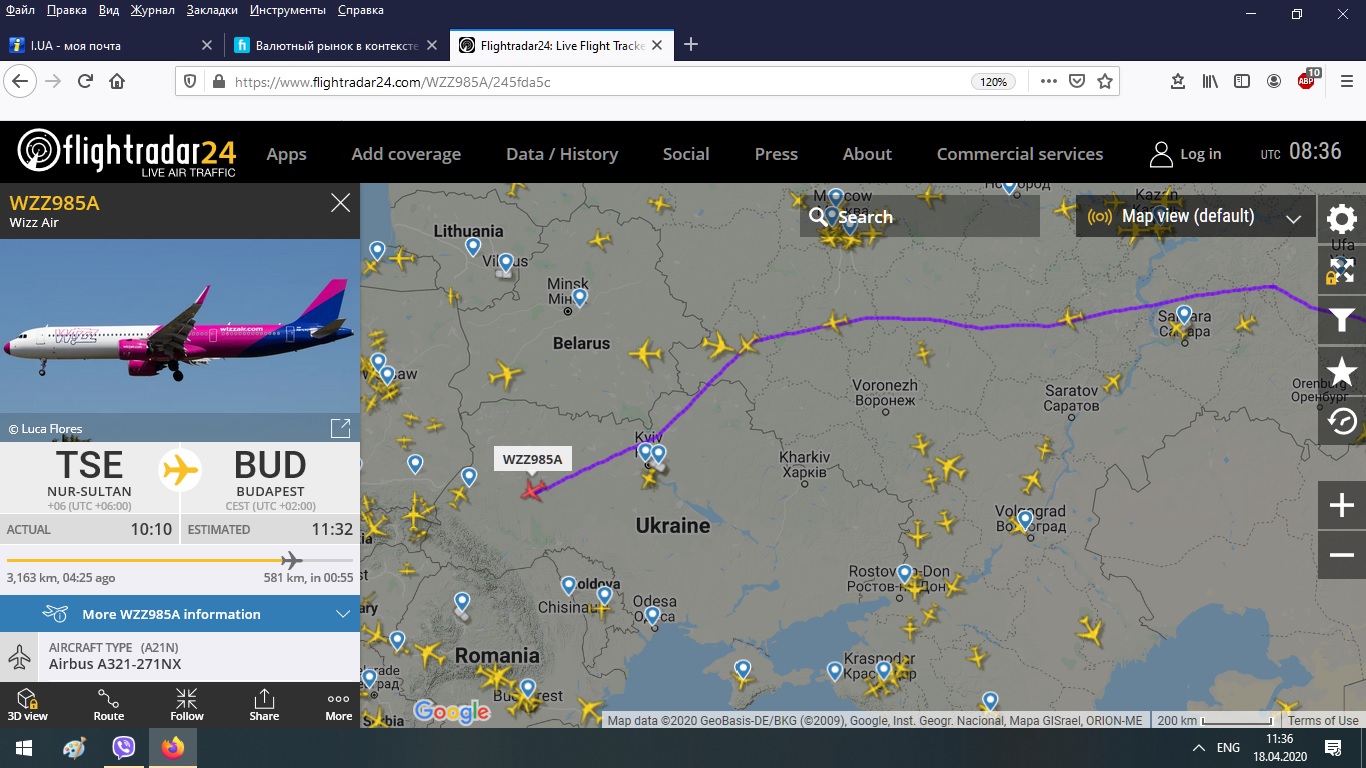Open the Press page
The height and width of the screenshot is (768, 1366).
[776, 154]
